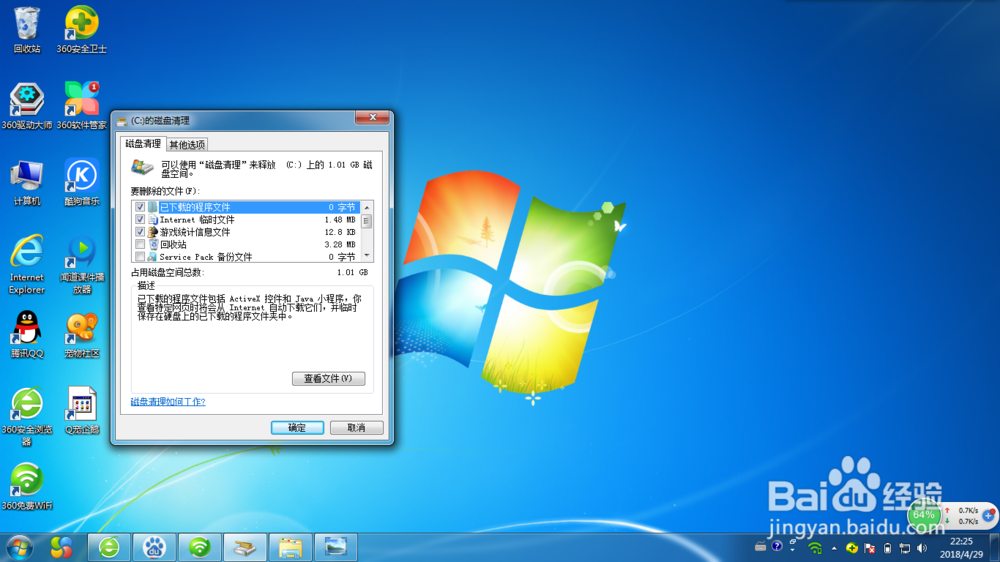This screenshot has height=562, width=1000.
Task: Select the Internet 临时文件 row text
Action: click(x=197, y=219)
